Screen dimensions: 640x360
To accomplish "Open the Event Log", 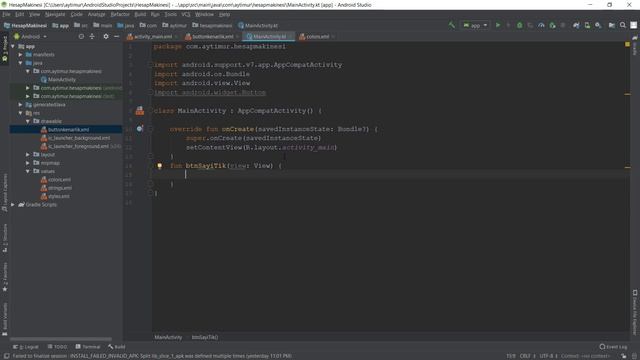I will [x=613, y=347].
